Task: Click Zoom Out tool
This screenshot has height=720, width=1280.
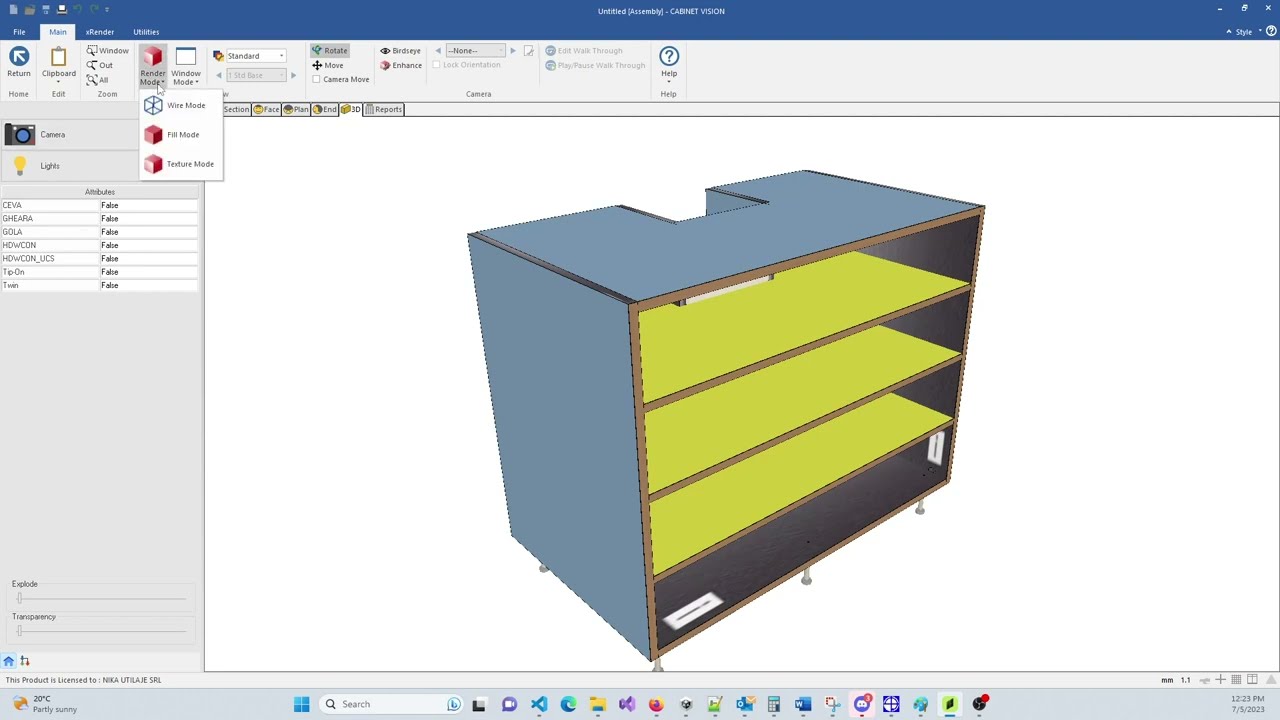Action: (x=100, y=65)
